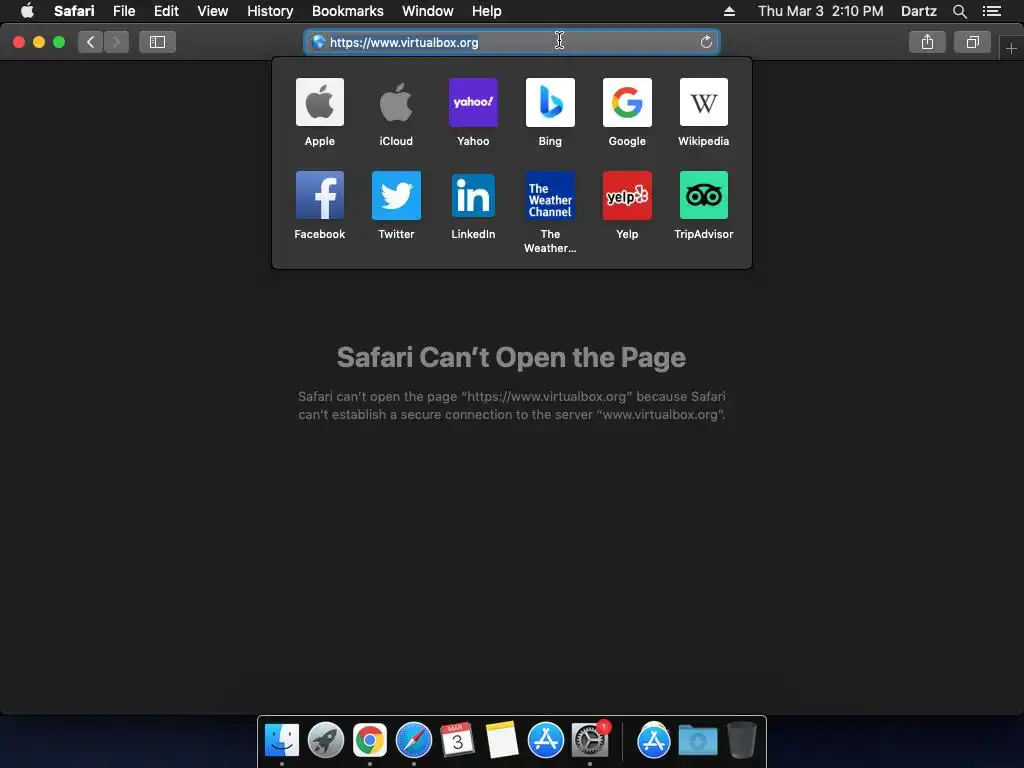Open the Apple favorite tile
Screen dimensions: 1024x768
point(319,103)
